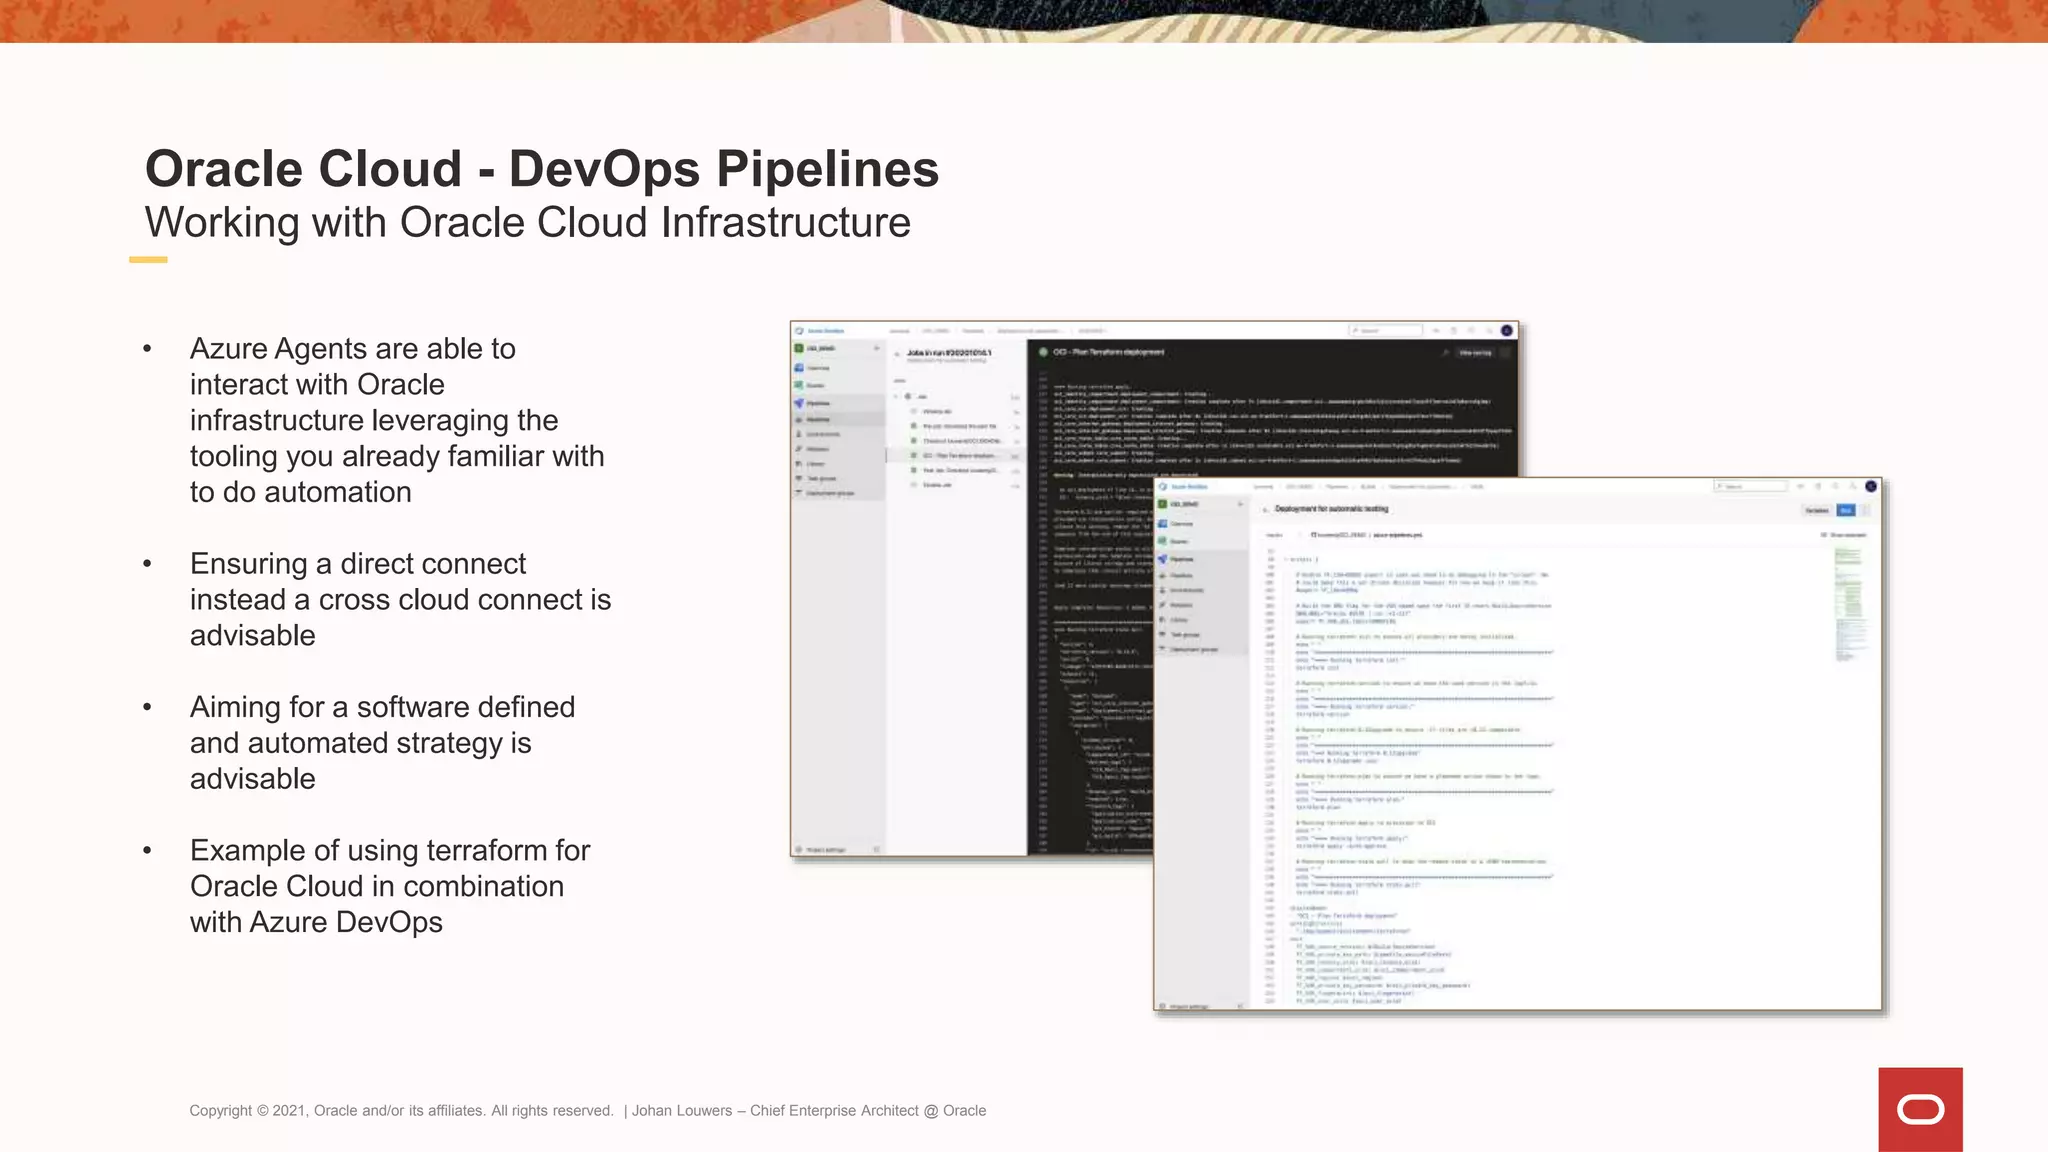Open Deployment groups in back log window sidebar

(825, 493)
